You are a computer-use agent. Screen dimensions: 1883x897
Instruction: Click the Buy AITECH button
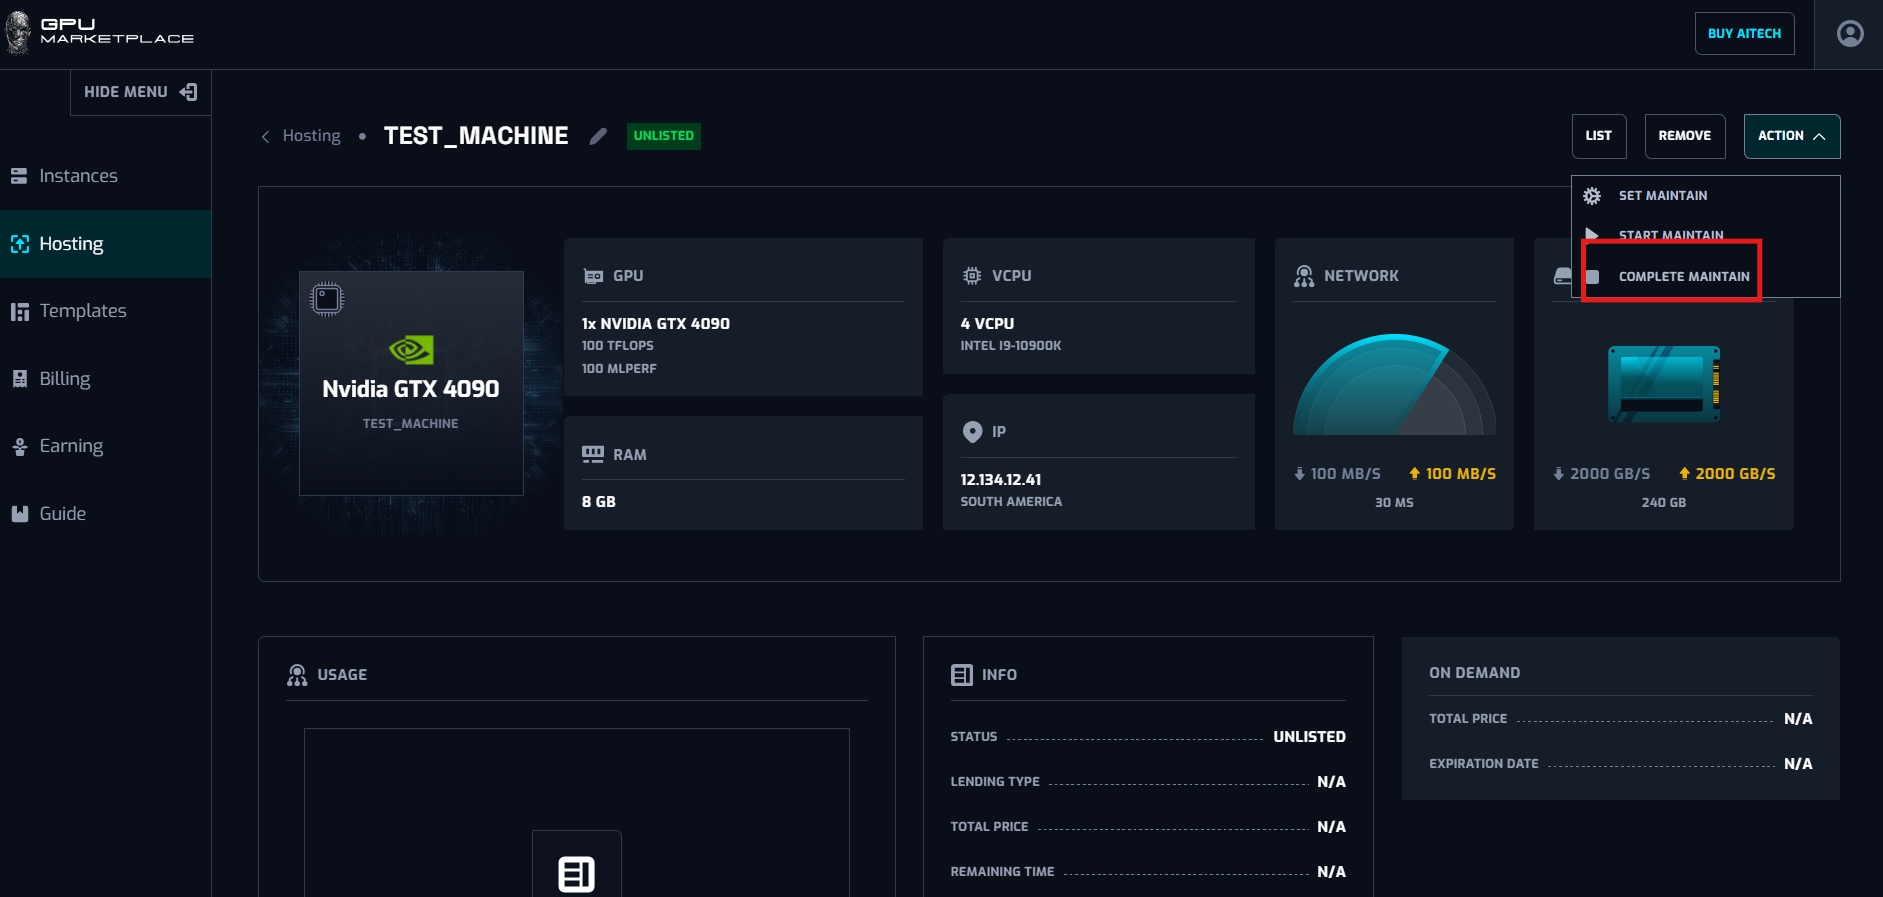click(1744, 34)
